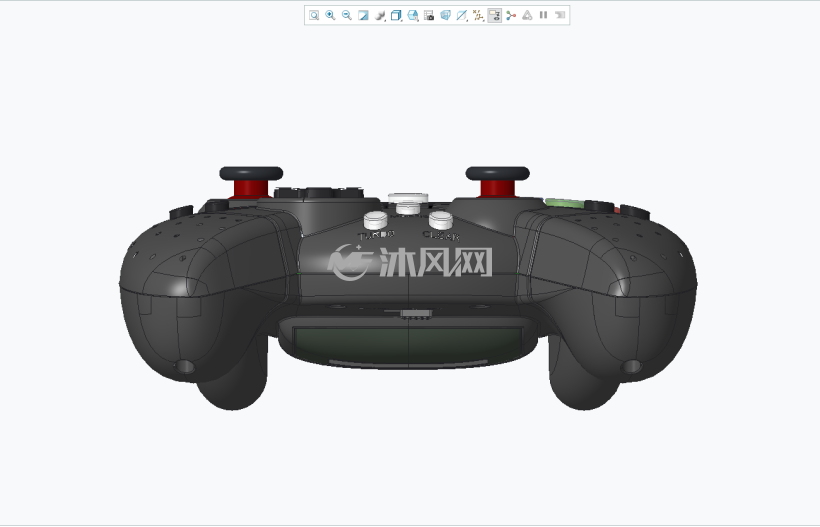Open the section view plane dropdown
Screen dimensions: 820x527
coord(462,15)
